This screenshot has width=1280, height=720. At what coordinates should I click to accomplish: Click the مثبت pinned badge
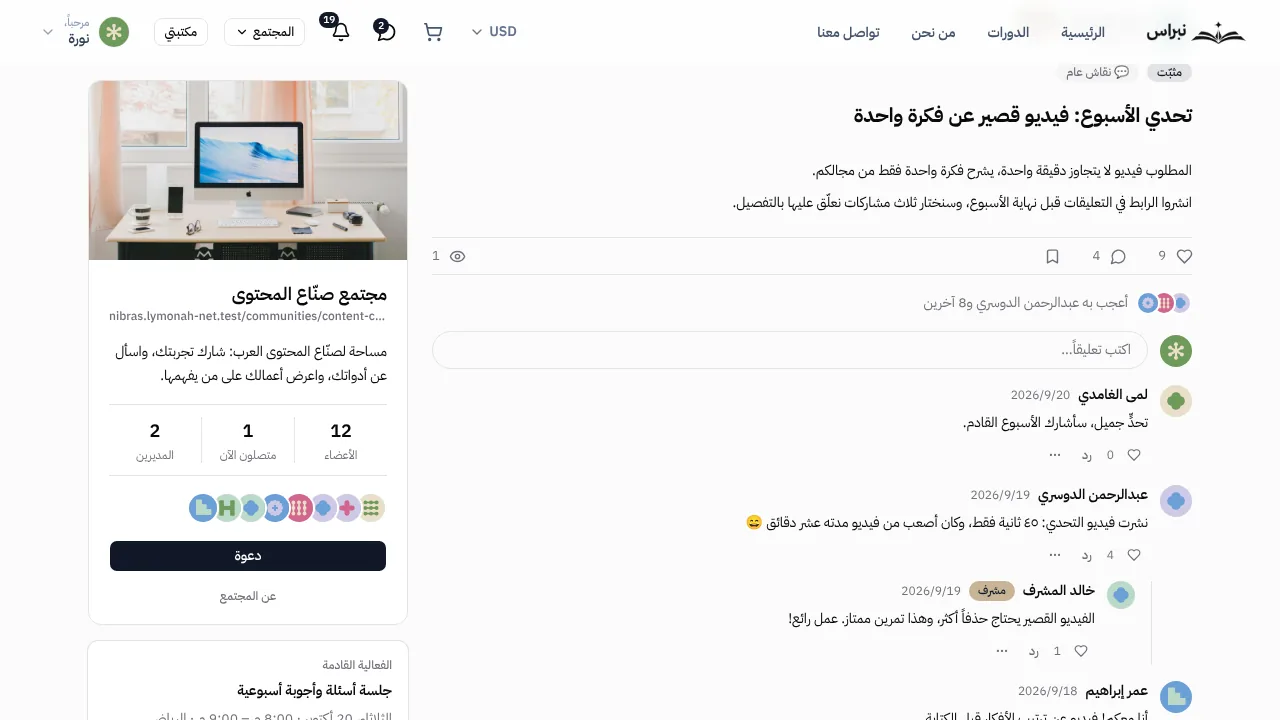coord(1169,72)
